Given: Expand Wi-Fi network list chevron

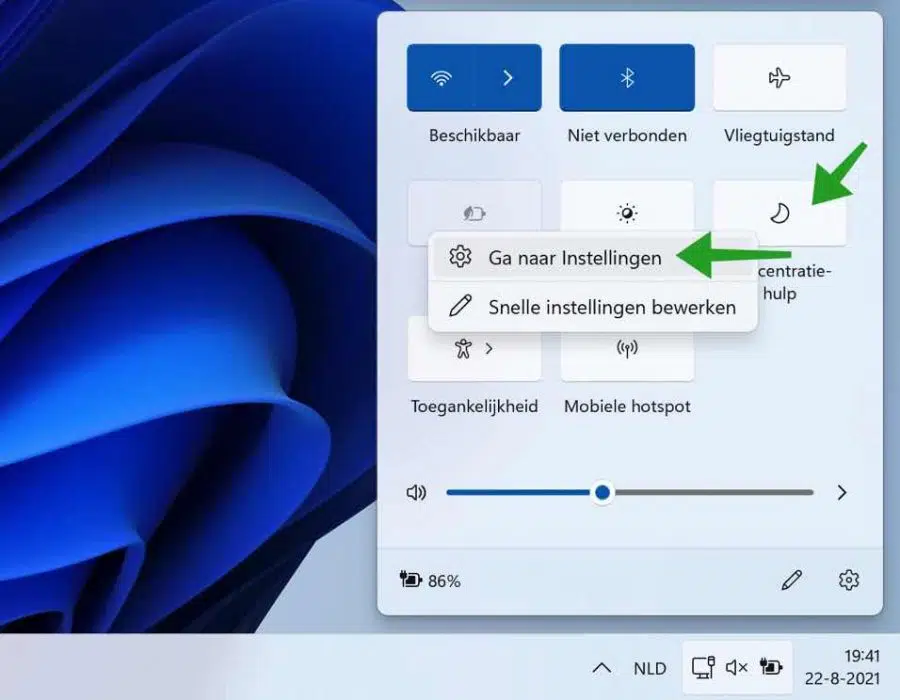Looking at the screenshot, I should click(x=508, y=77).
